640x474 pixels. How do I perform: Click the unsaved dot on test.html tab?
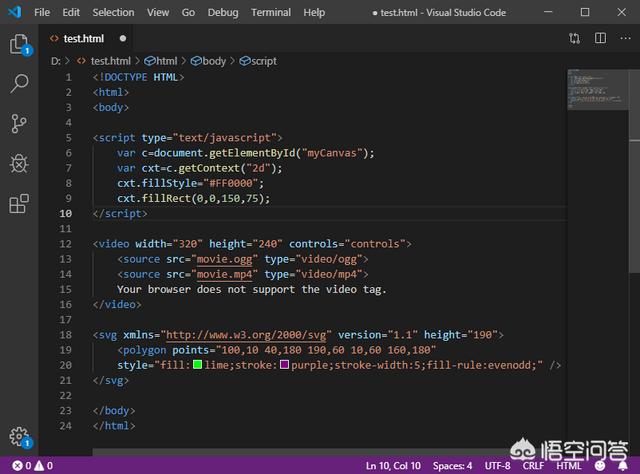(x=123, y=38)
